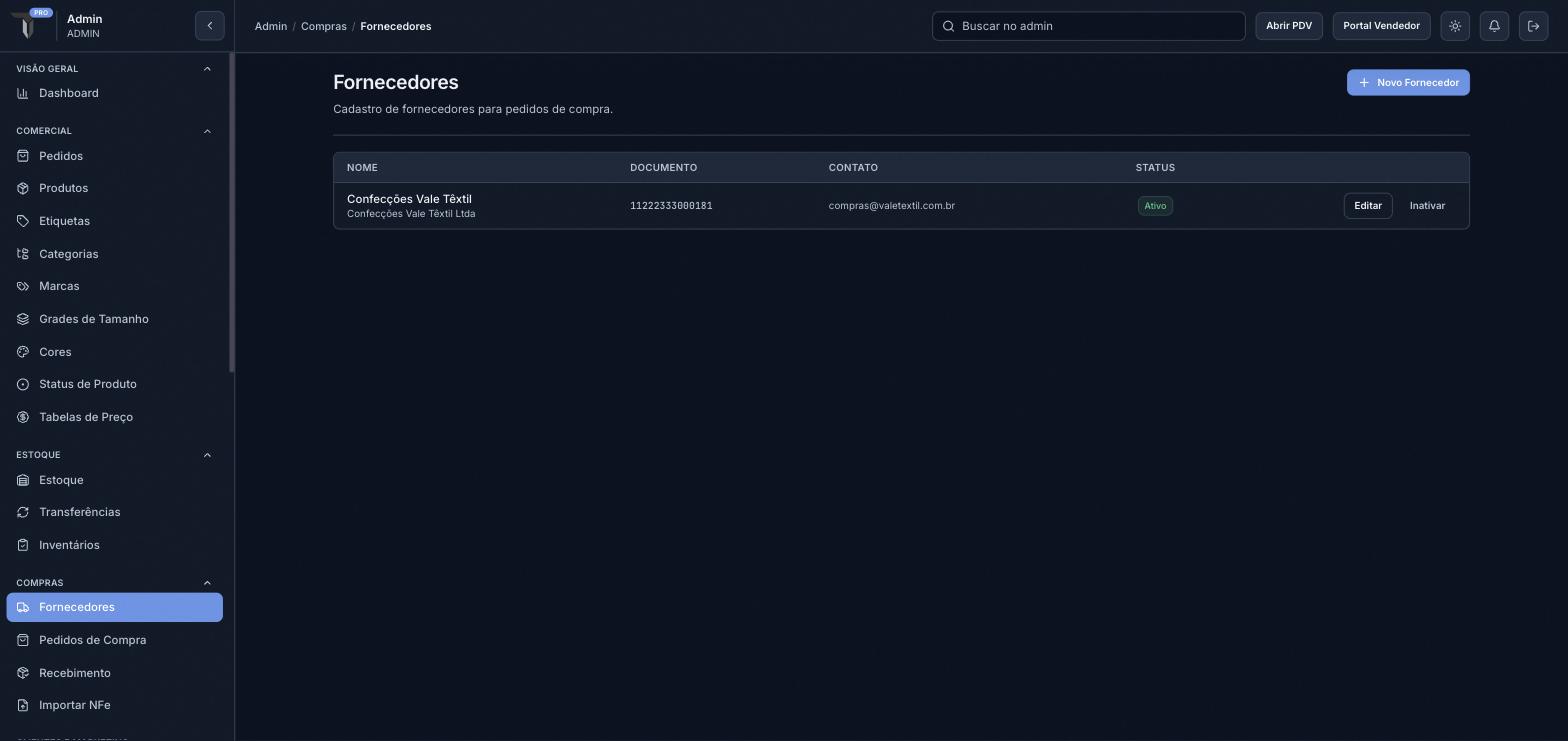
Task: Collapse the sidebar with the chevron button
Action: click(210, 26)
